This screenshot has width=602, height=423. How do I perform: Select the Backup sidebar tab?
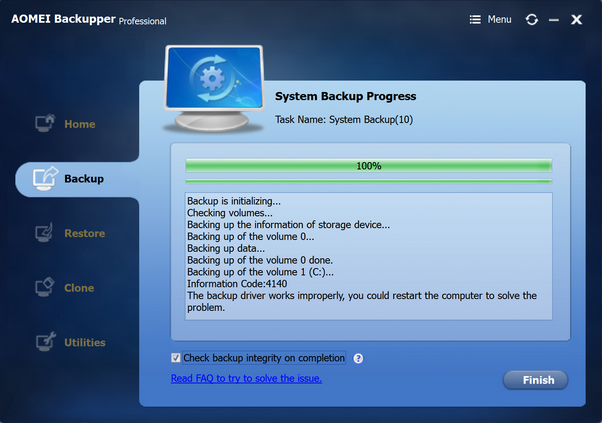pos(77,179)
